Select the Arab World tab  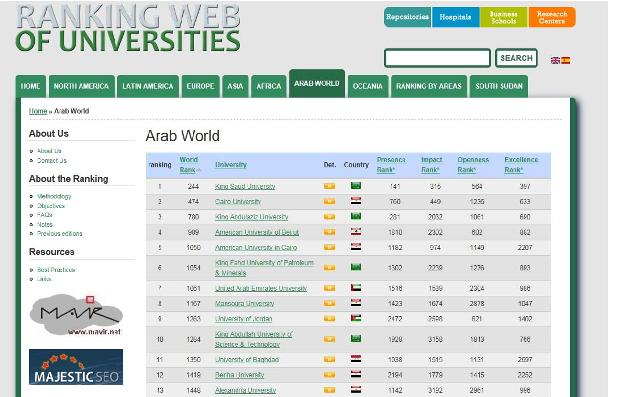[317, 83]
